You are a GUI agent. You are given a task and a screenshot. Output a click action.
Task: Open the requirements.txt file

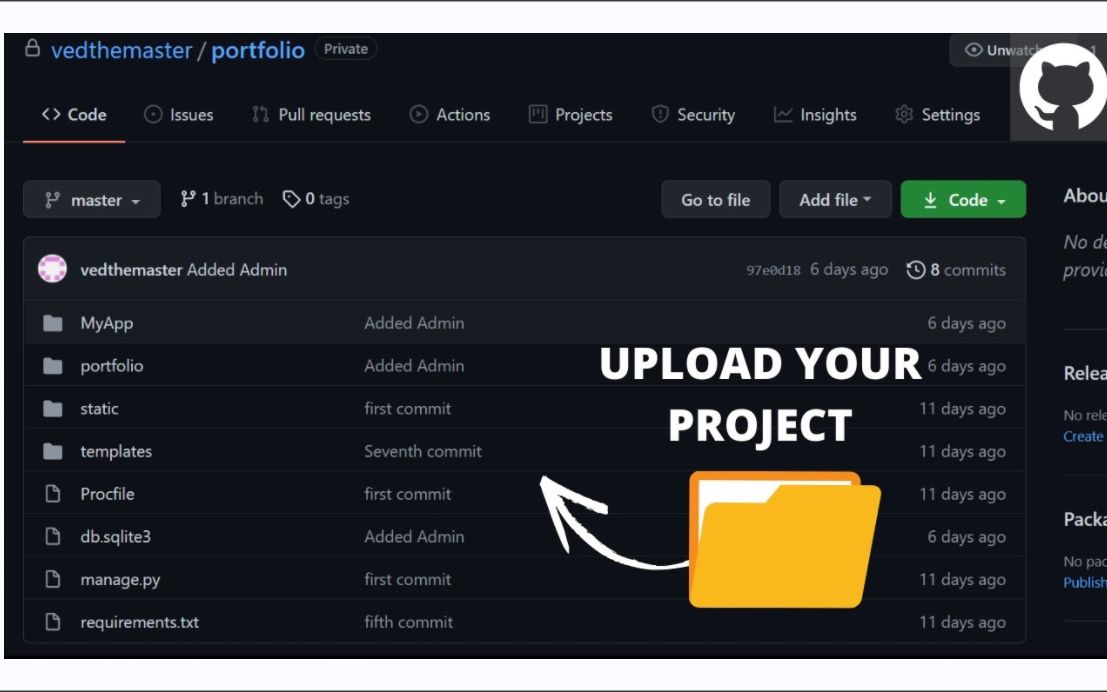pos(140,622)
